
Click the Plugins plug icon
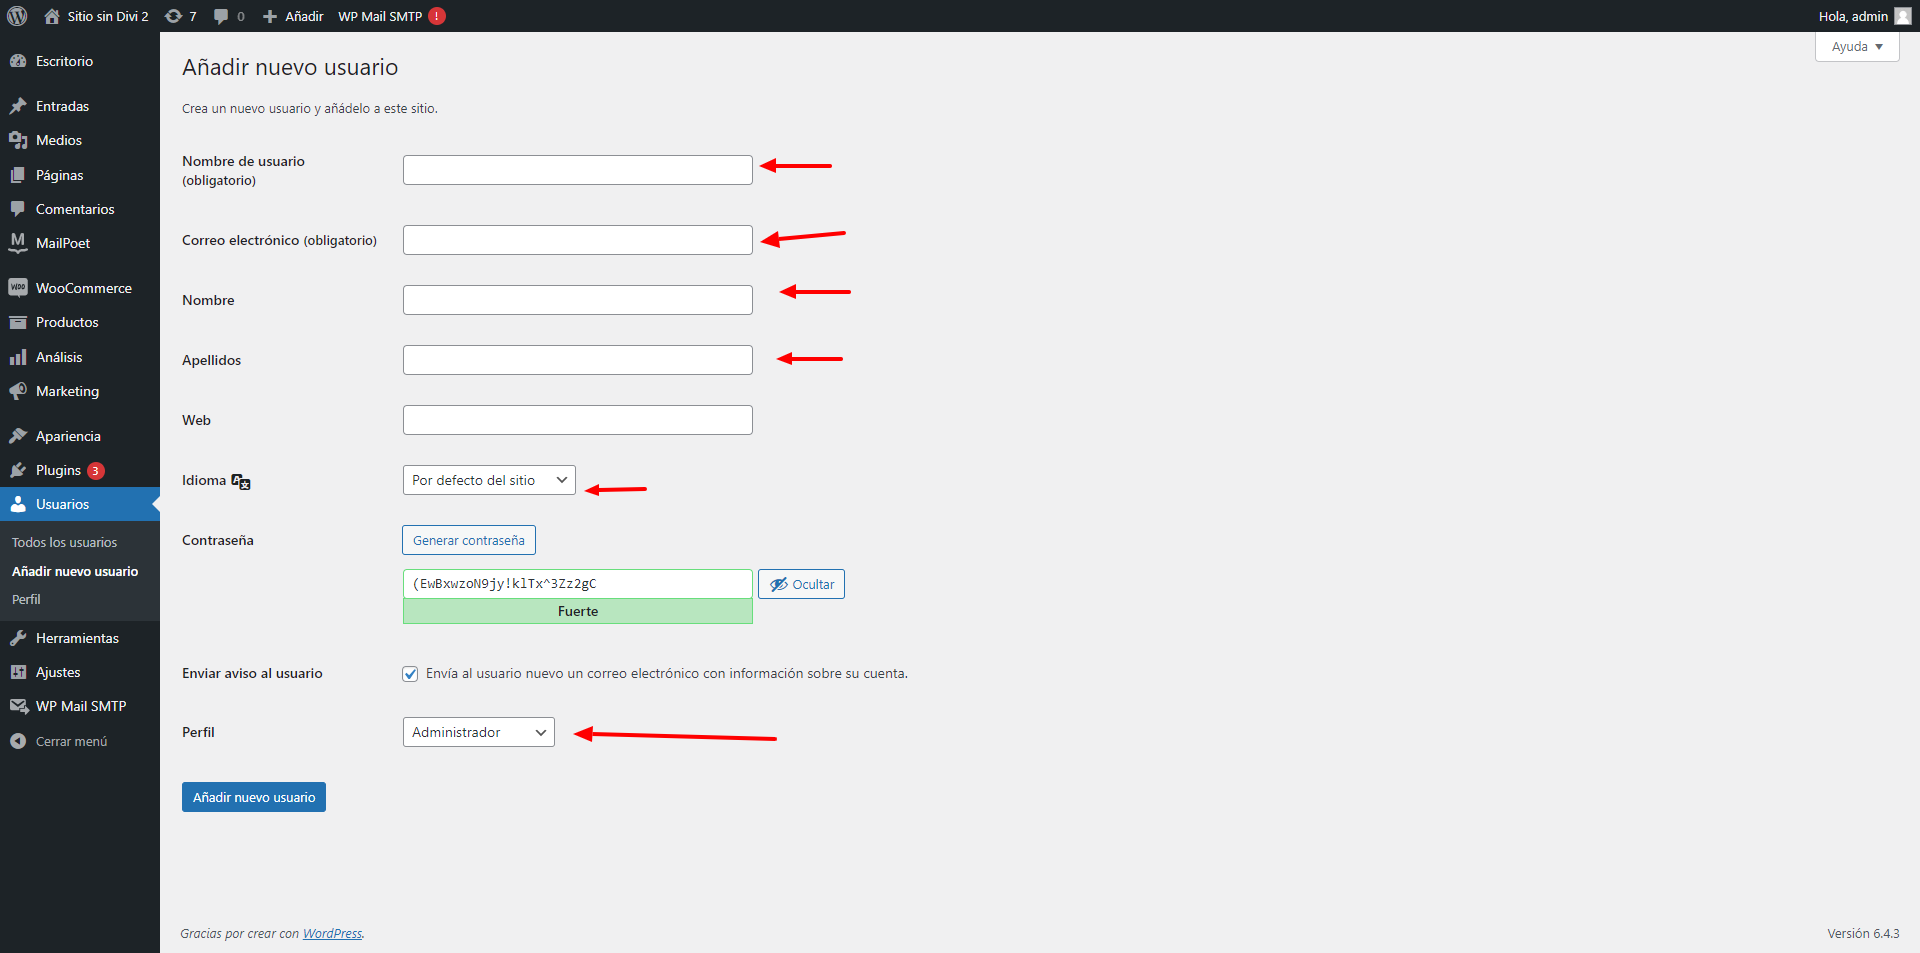(18, 470)
